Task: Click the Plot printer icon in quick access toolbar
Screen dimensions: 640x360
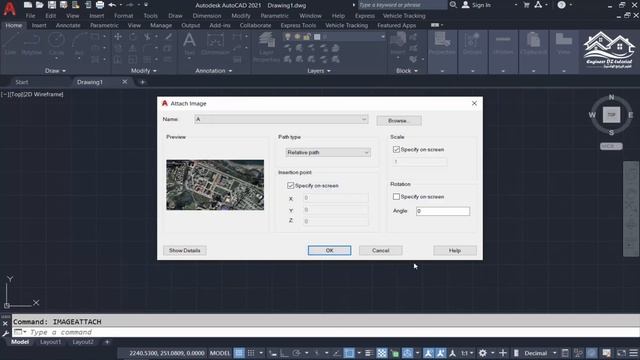Action: pyautogui.click(x=100, y=5)
